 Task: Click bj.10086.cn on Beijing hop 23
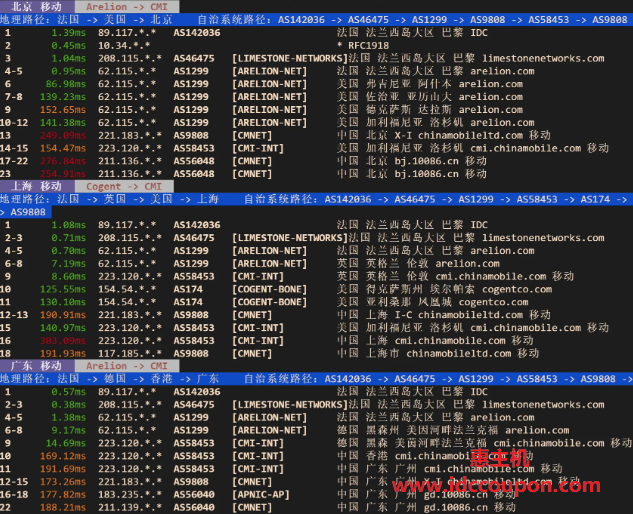coord(426,174)
